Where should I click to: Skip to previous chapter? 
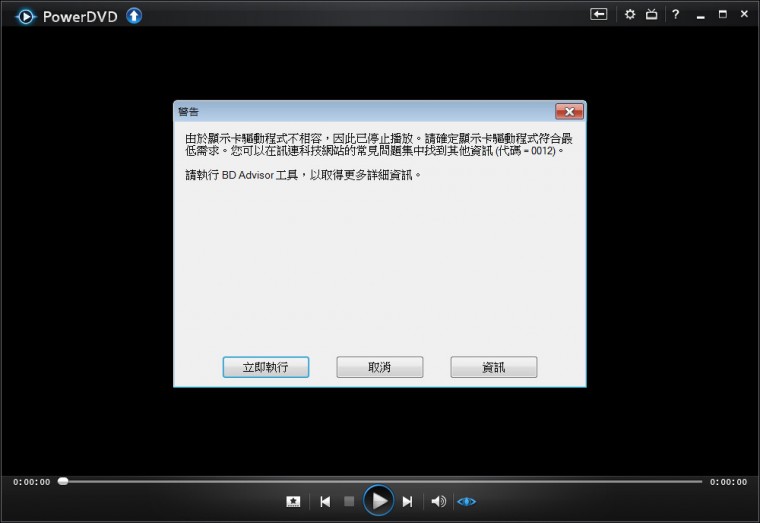325,502
